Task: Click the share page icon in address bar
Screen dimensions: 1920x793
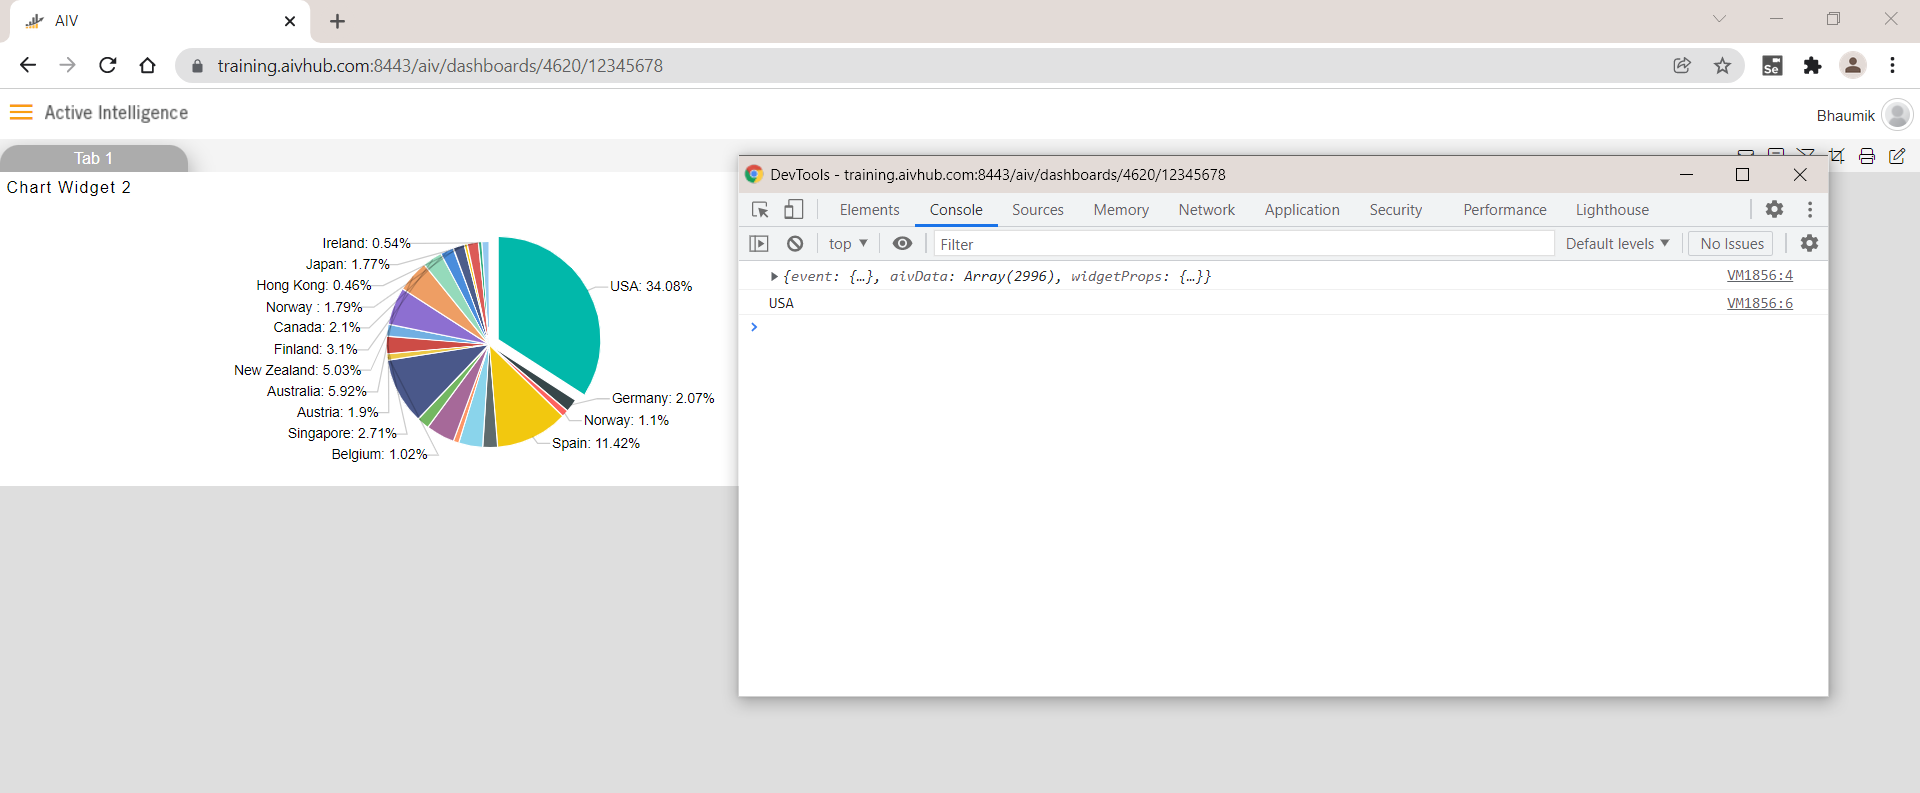Action: pyautogui.click(x=1682, y=65)
